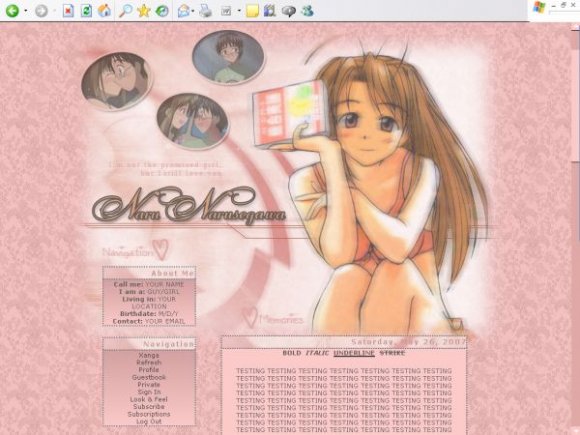This screenshot has width=580, height=435.
Task: Click the Mail envelope toolbar icon
Action: point(183,11)
